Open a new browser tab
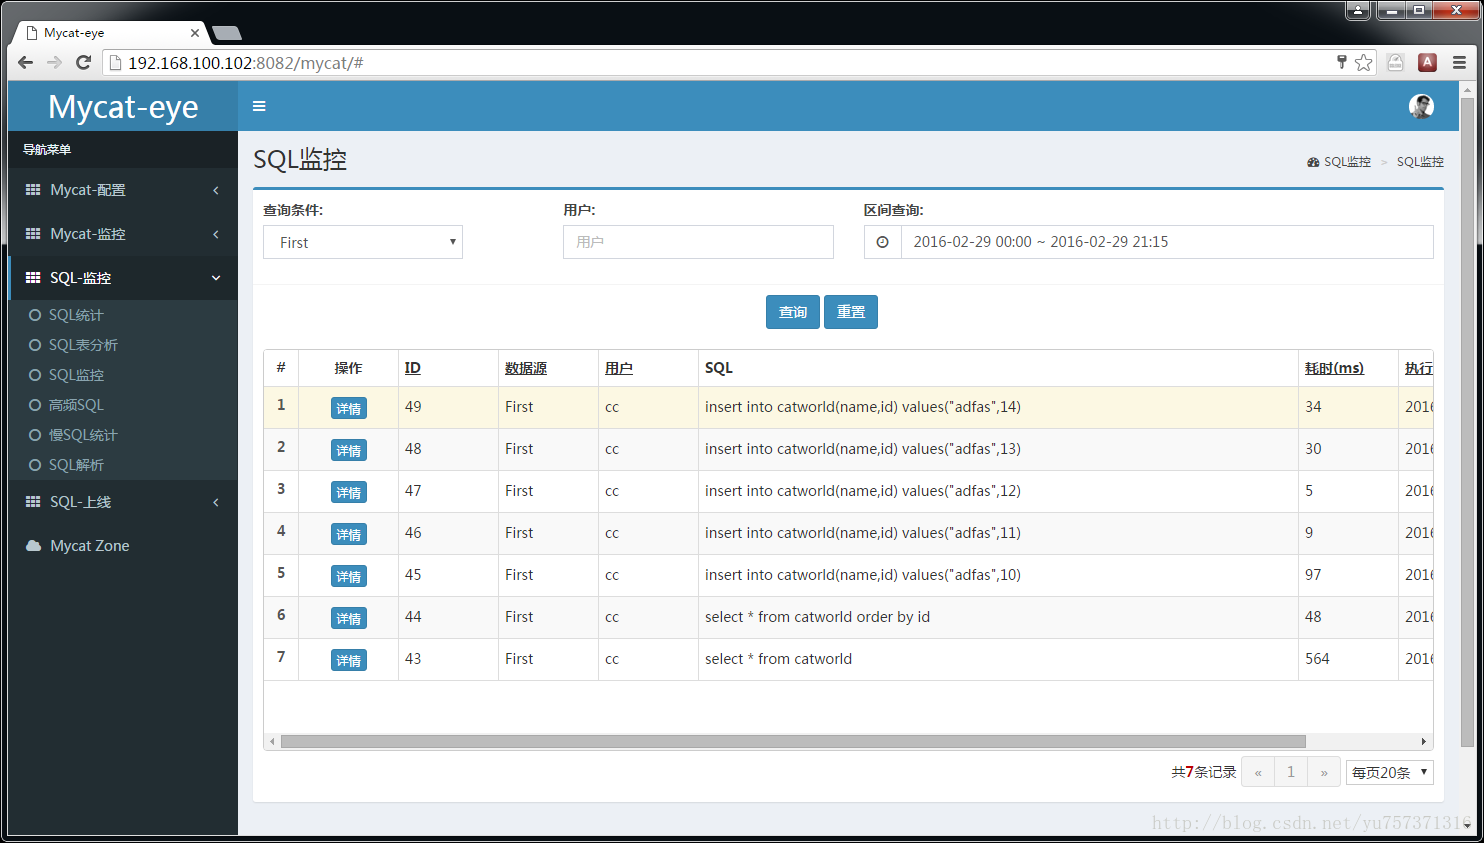Screen dimensions: 1484x843 pyautogui.click(x=227, y=33)
